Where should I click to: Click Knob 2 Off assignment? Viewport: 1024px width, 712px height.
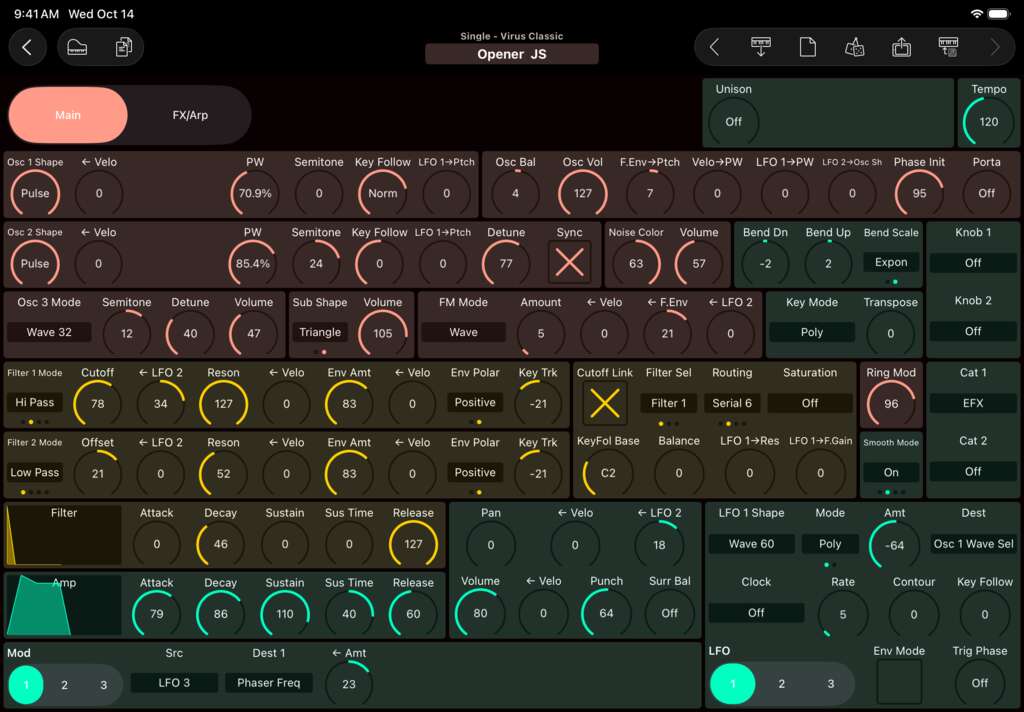coord(972,331)
